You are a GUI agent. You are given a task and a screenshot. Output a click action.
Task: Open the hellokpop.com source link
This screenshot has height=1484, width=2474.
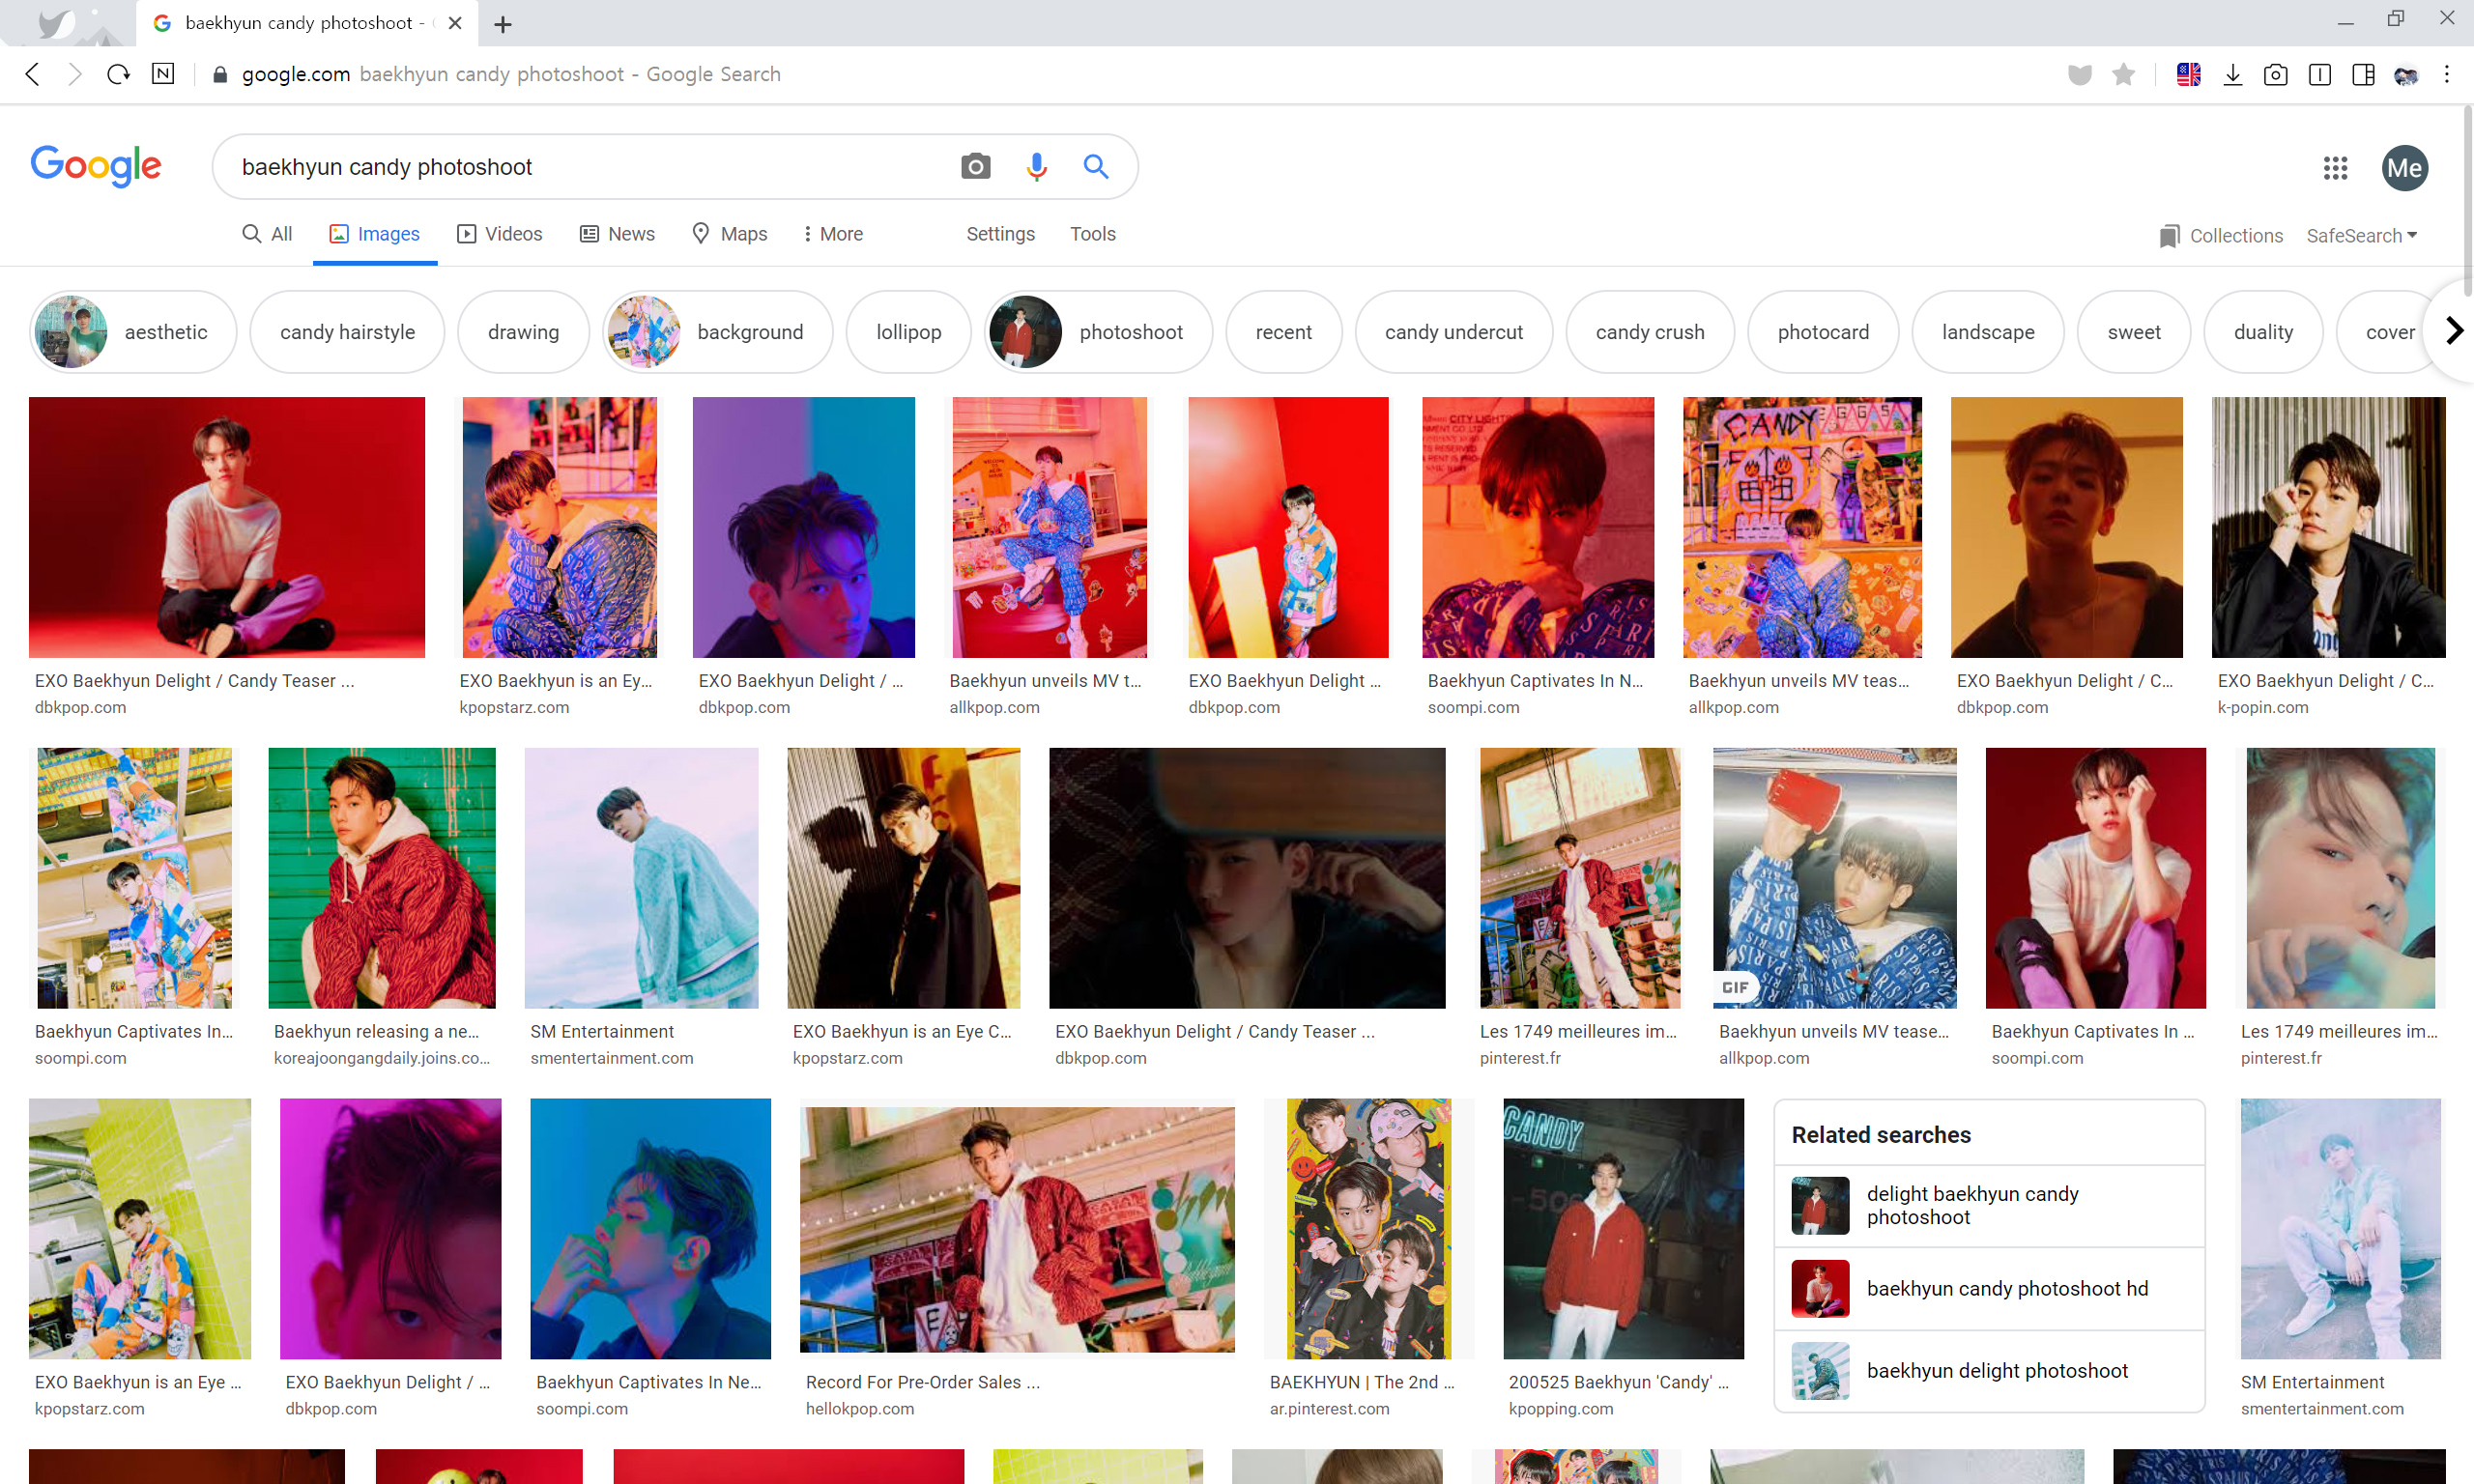click(x=860, y=1409)
